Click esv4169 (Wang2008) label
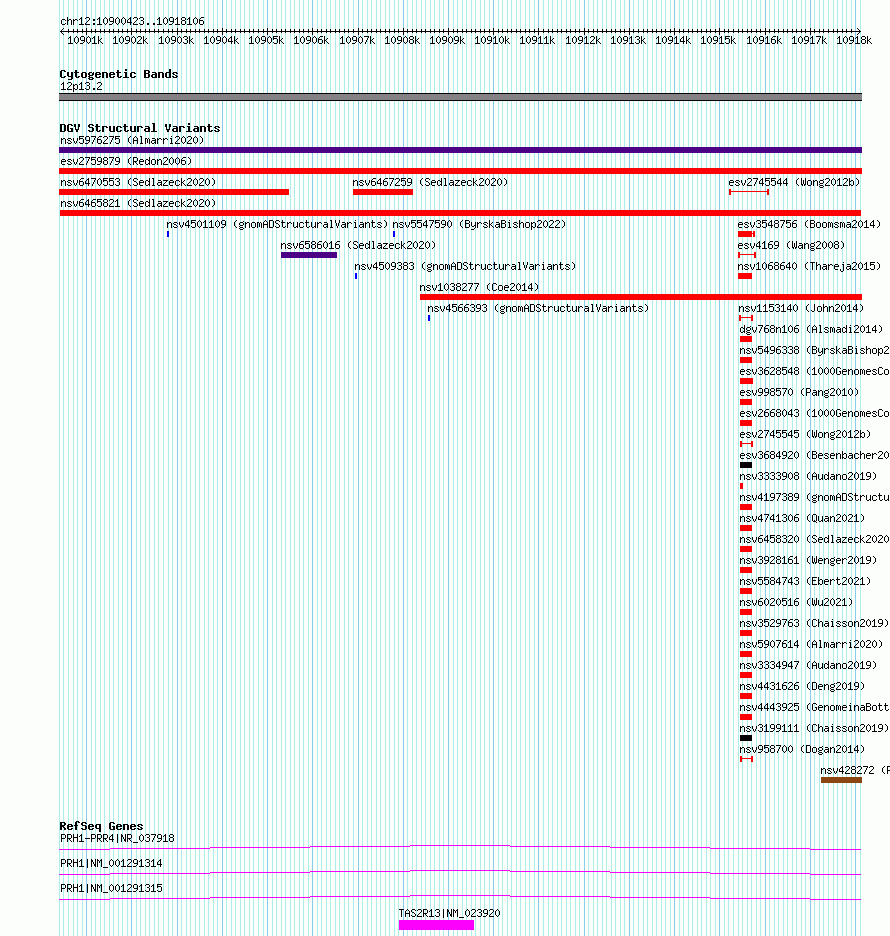 click(791, 245)
